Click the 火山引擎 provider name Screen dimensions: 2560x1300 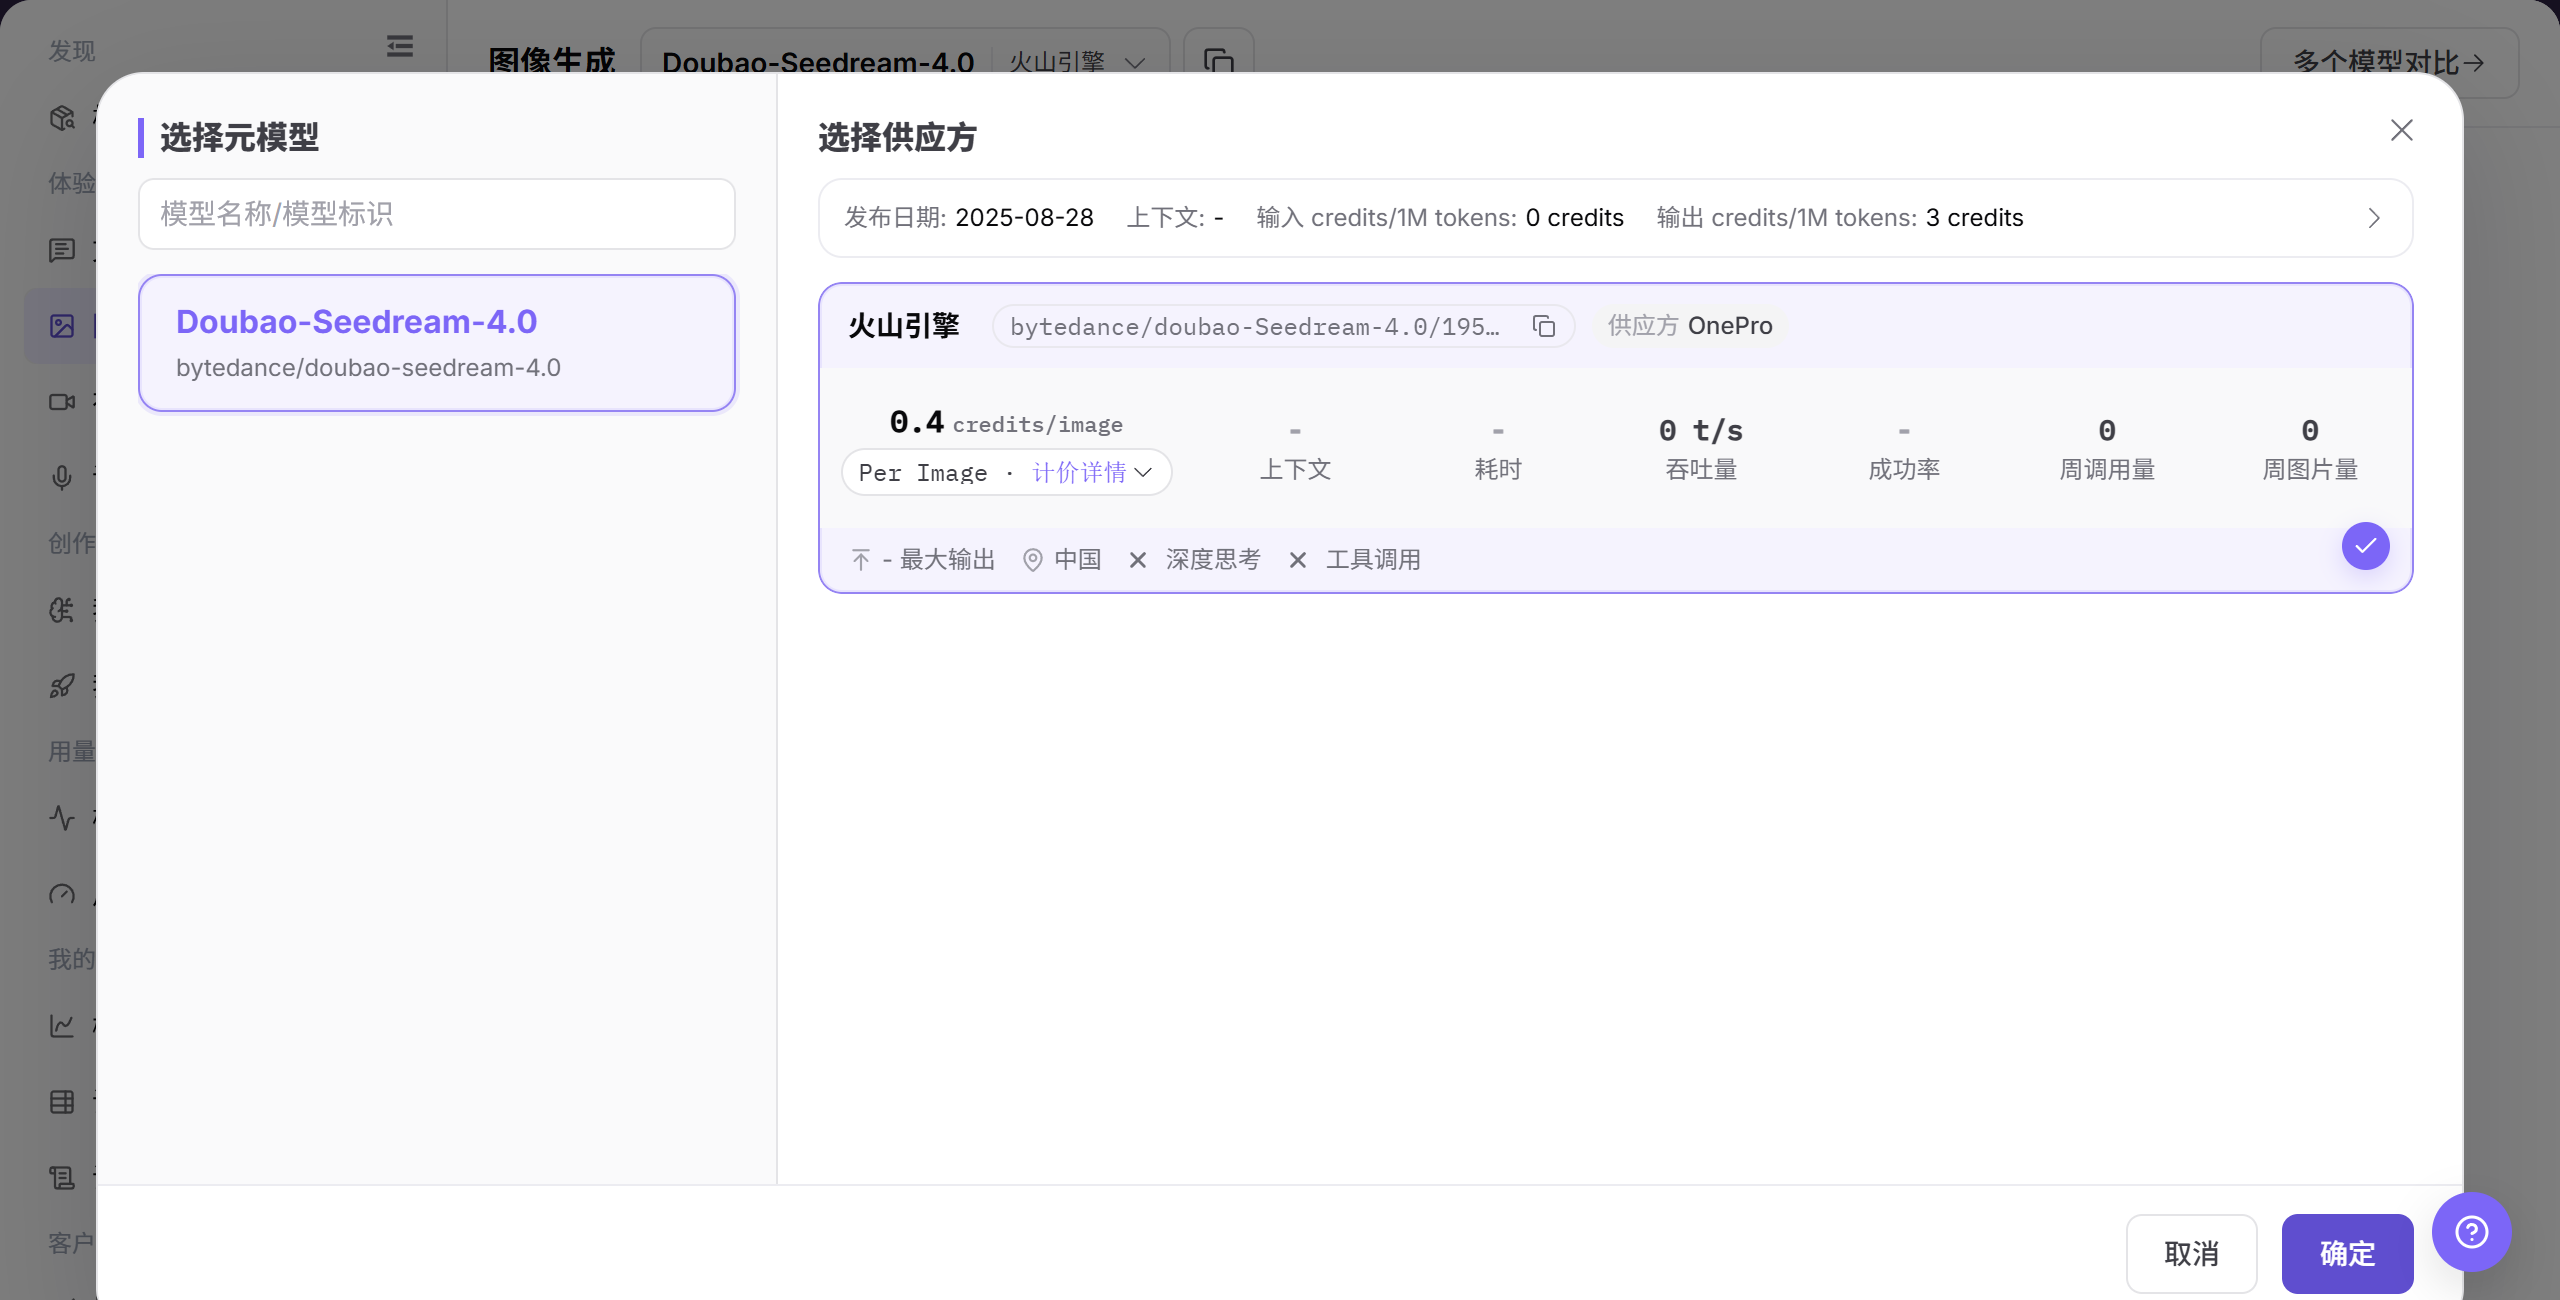[904, 326]
